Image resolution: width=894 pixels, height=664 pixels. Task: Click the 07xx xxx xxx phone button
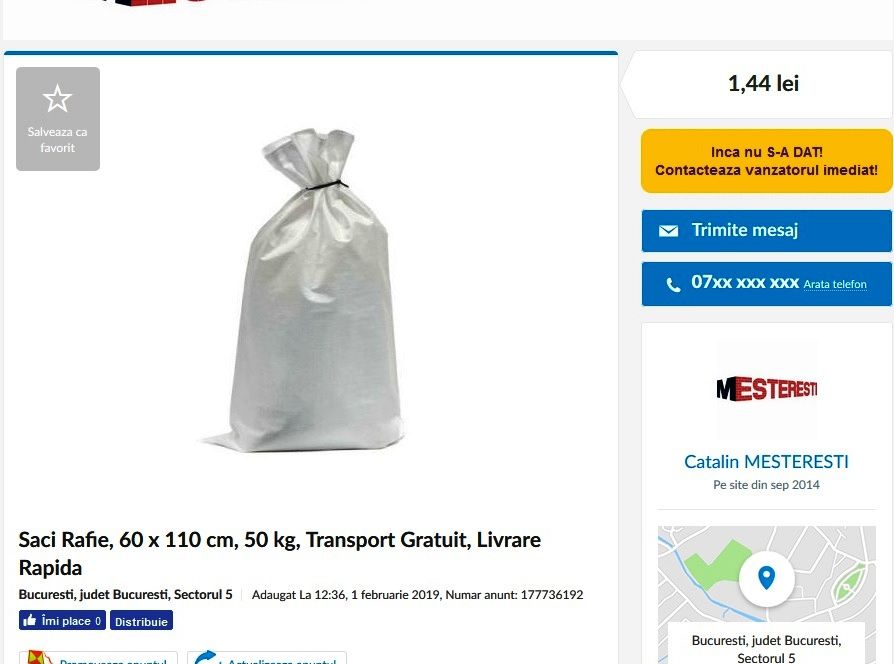766,284
